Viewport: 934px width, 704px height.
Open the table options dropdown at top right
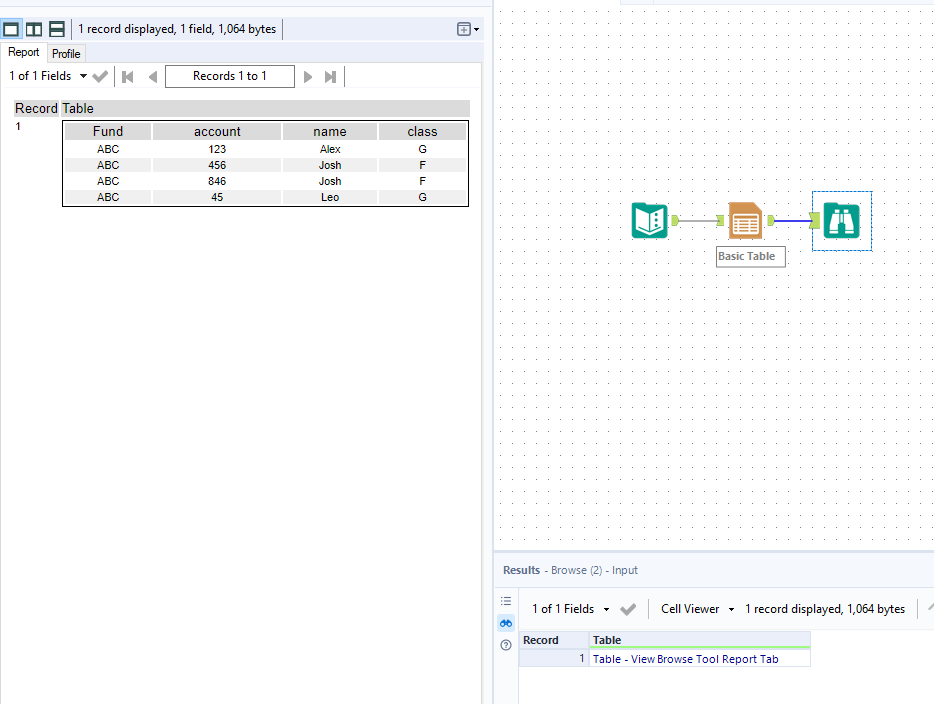[x=464, y=29]
